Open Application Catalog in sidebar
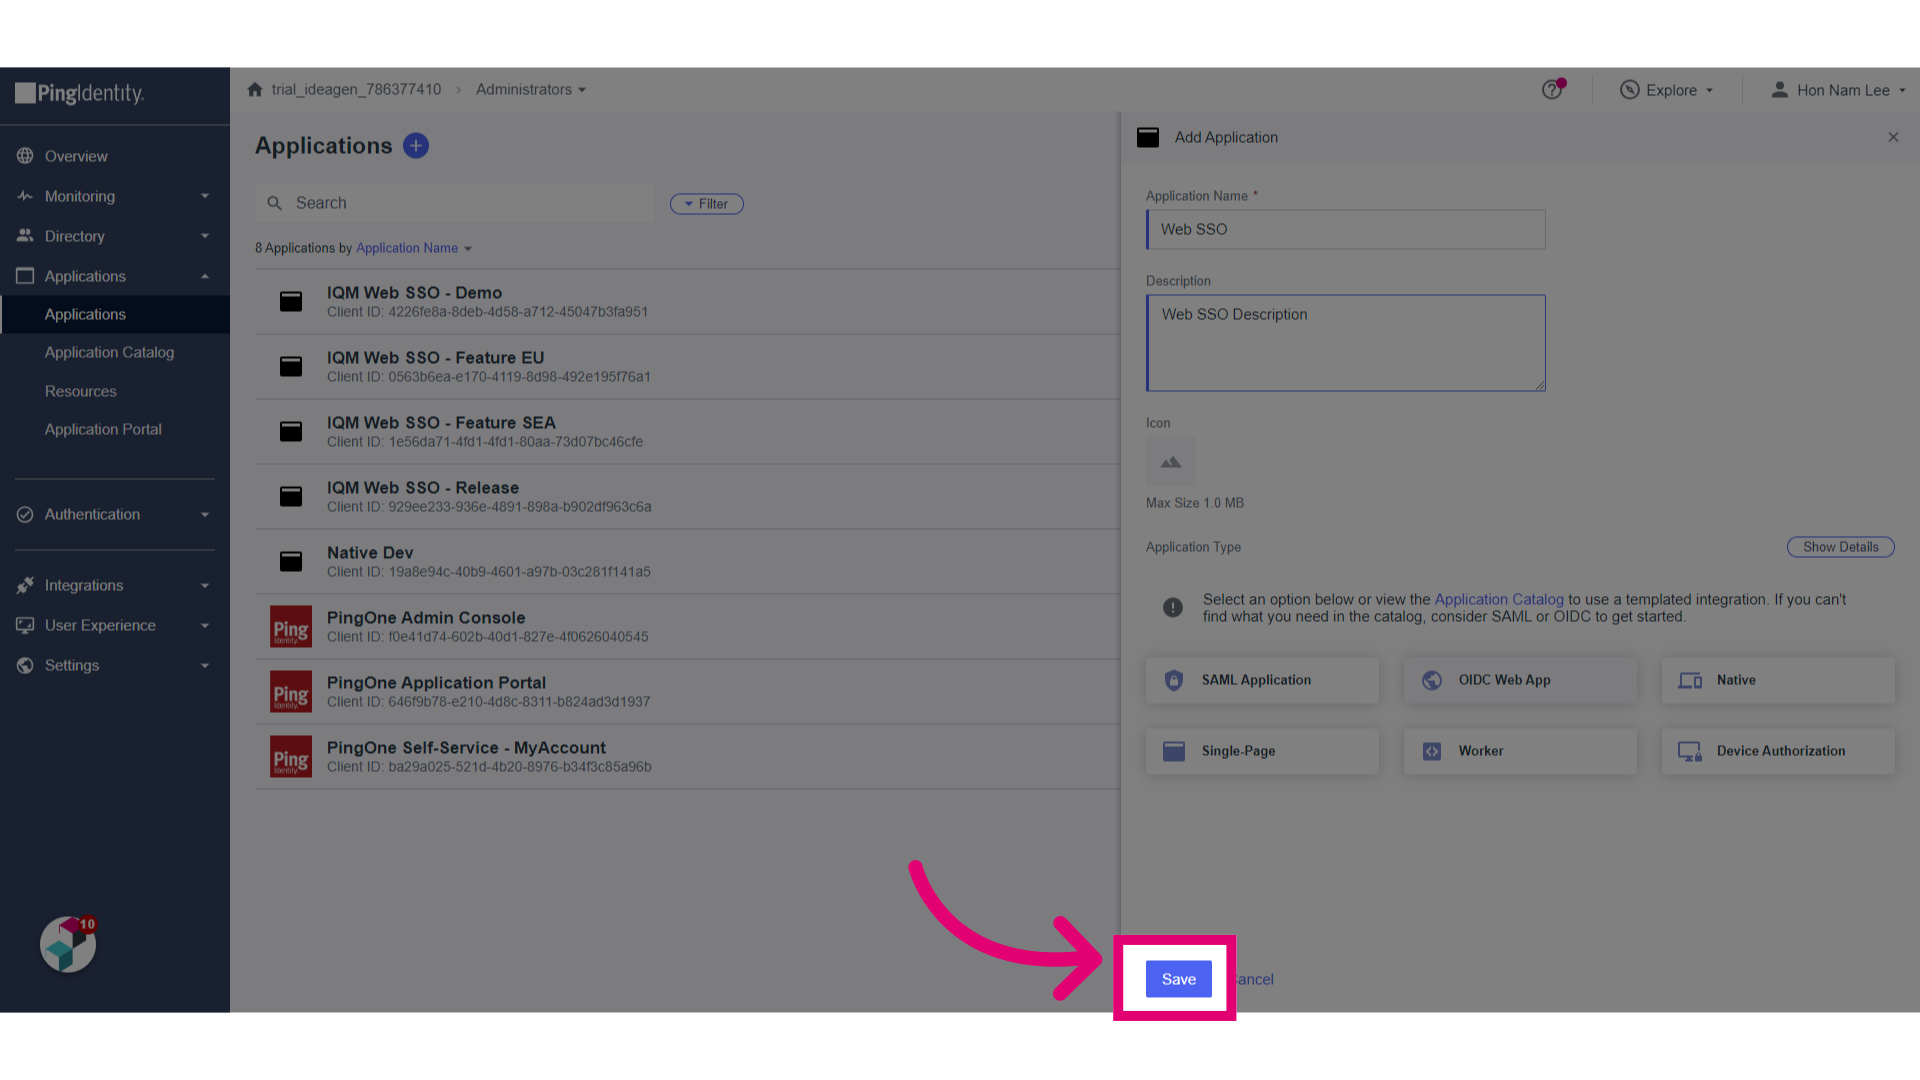This screenshot has height=1080, width=1920. coord(109,352)
